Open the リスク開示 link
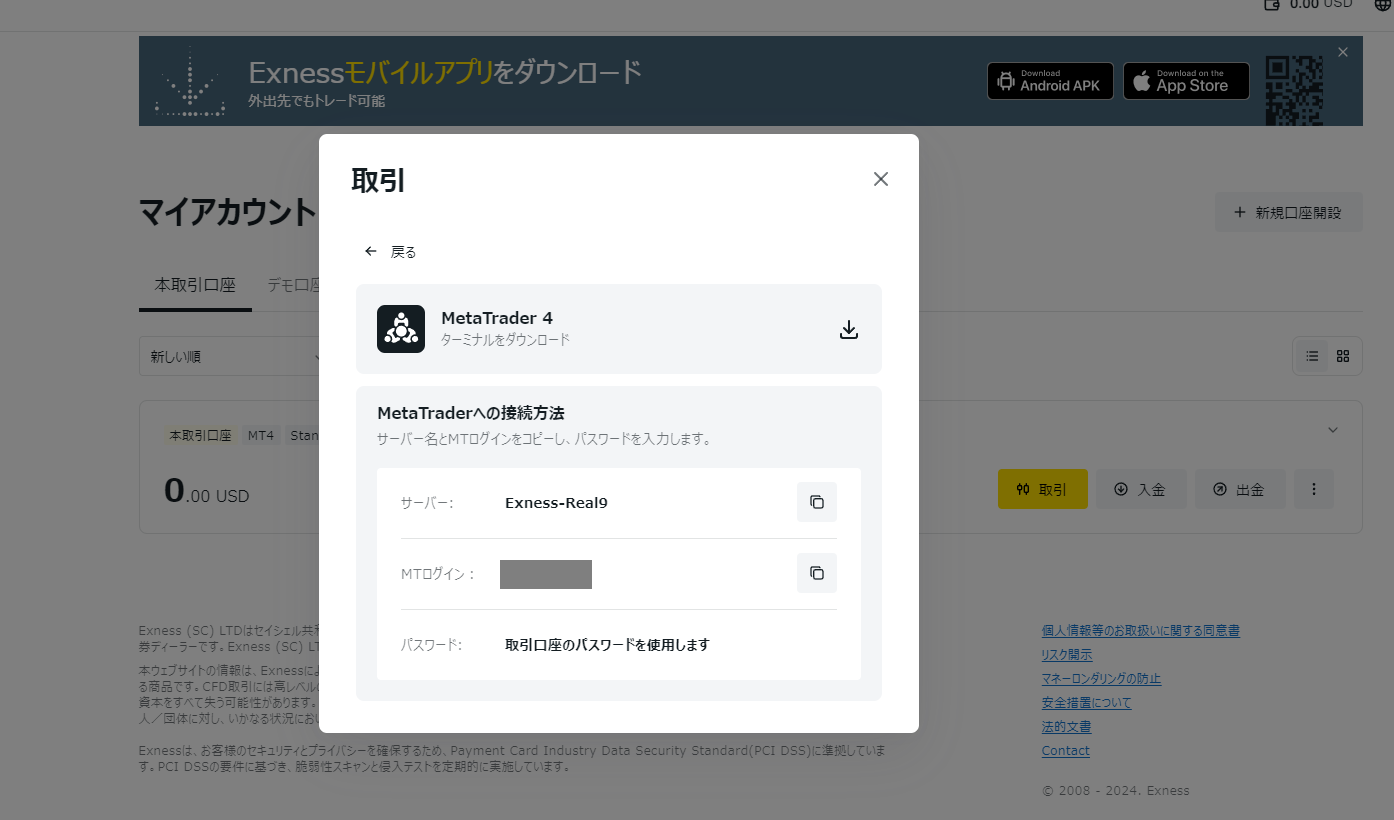The width and height of the screenshot is (1394, 820). point(1066,655)
